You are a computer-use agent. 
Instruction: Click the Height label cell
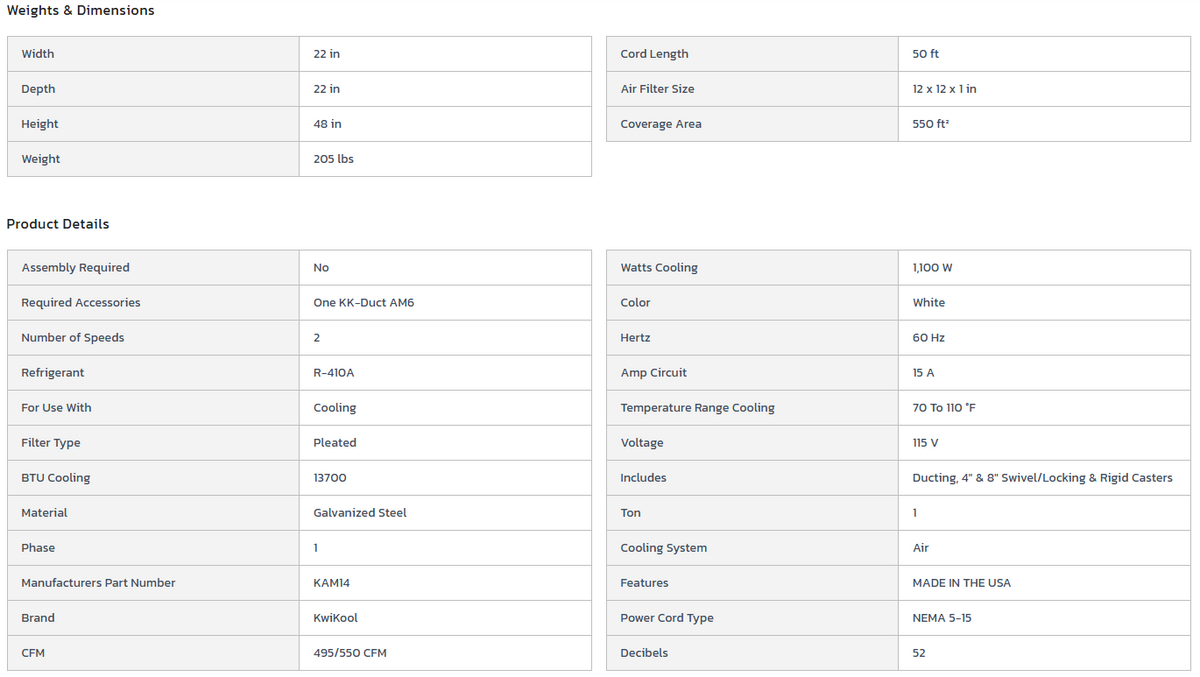[40, 124]
